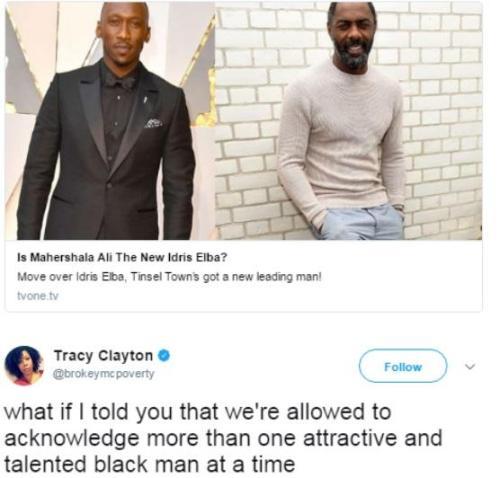
Task: Follow Tracy Clayton with the Follow button
Action: click(403, 366)
